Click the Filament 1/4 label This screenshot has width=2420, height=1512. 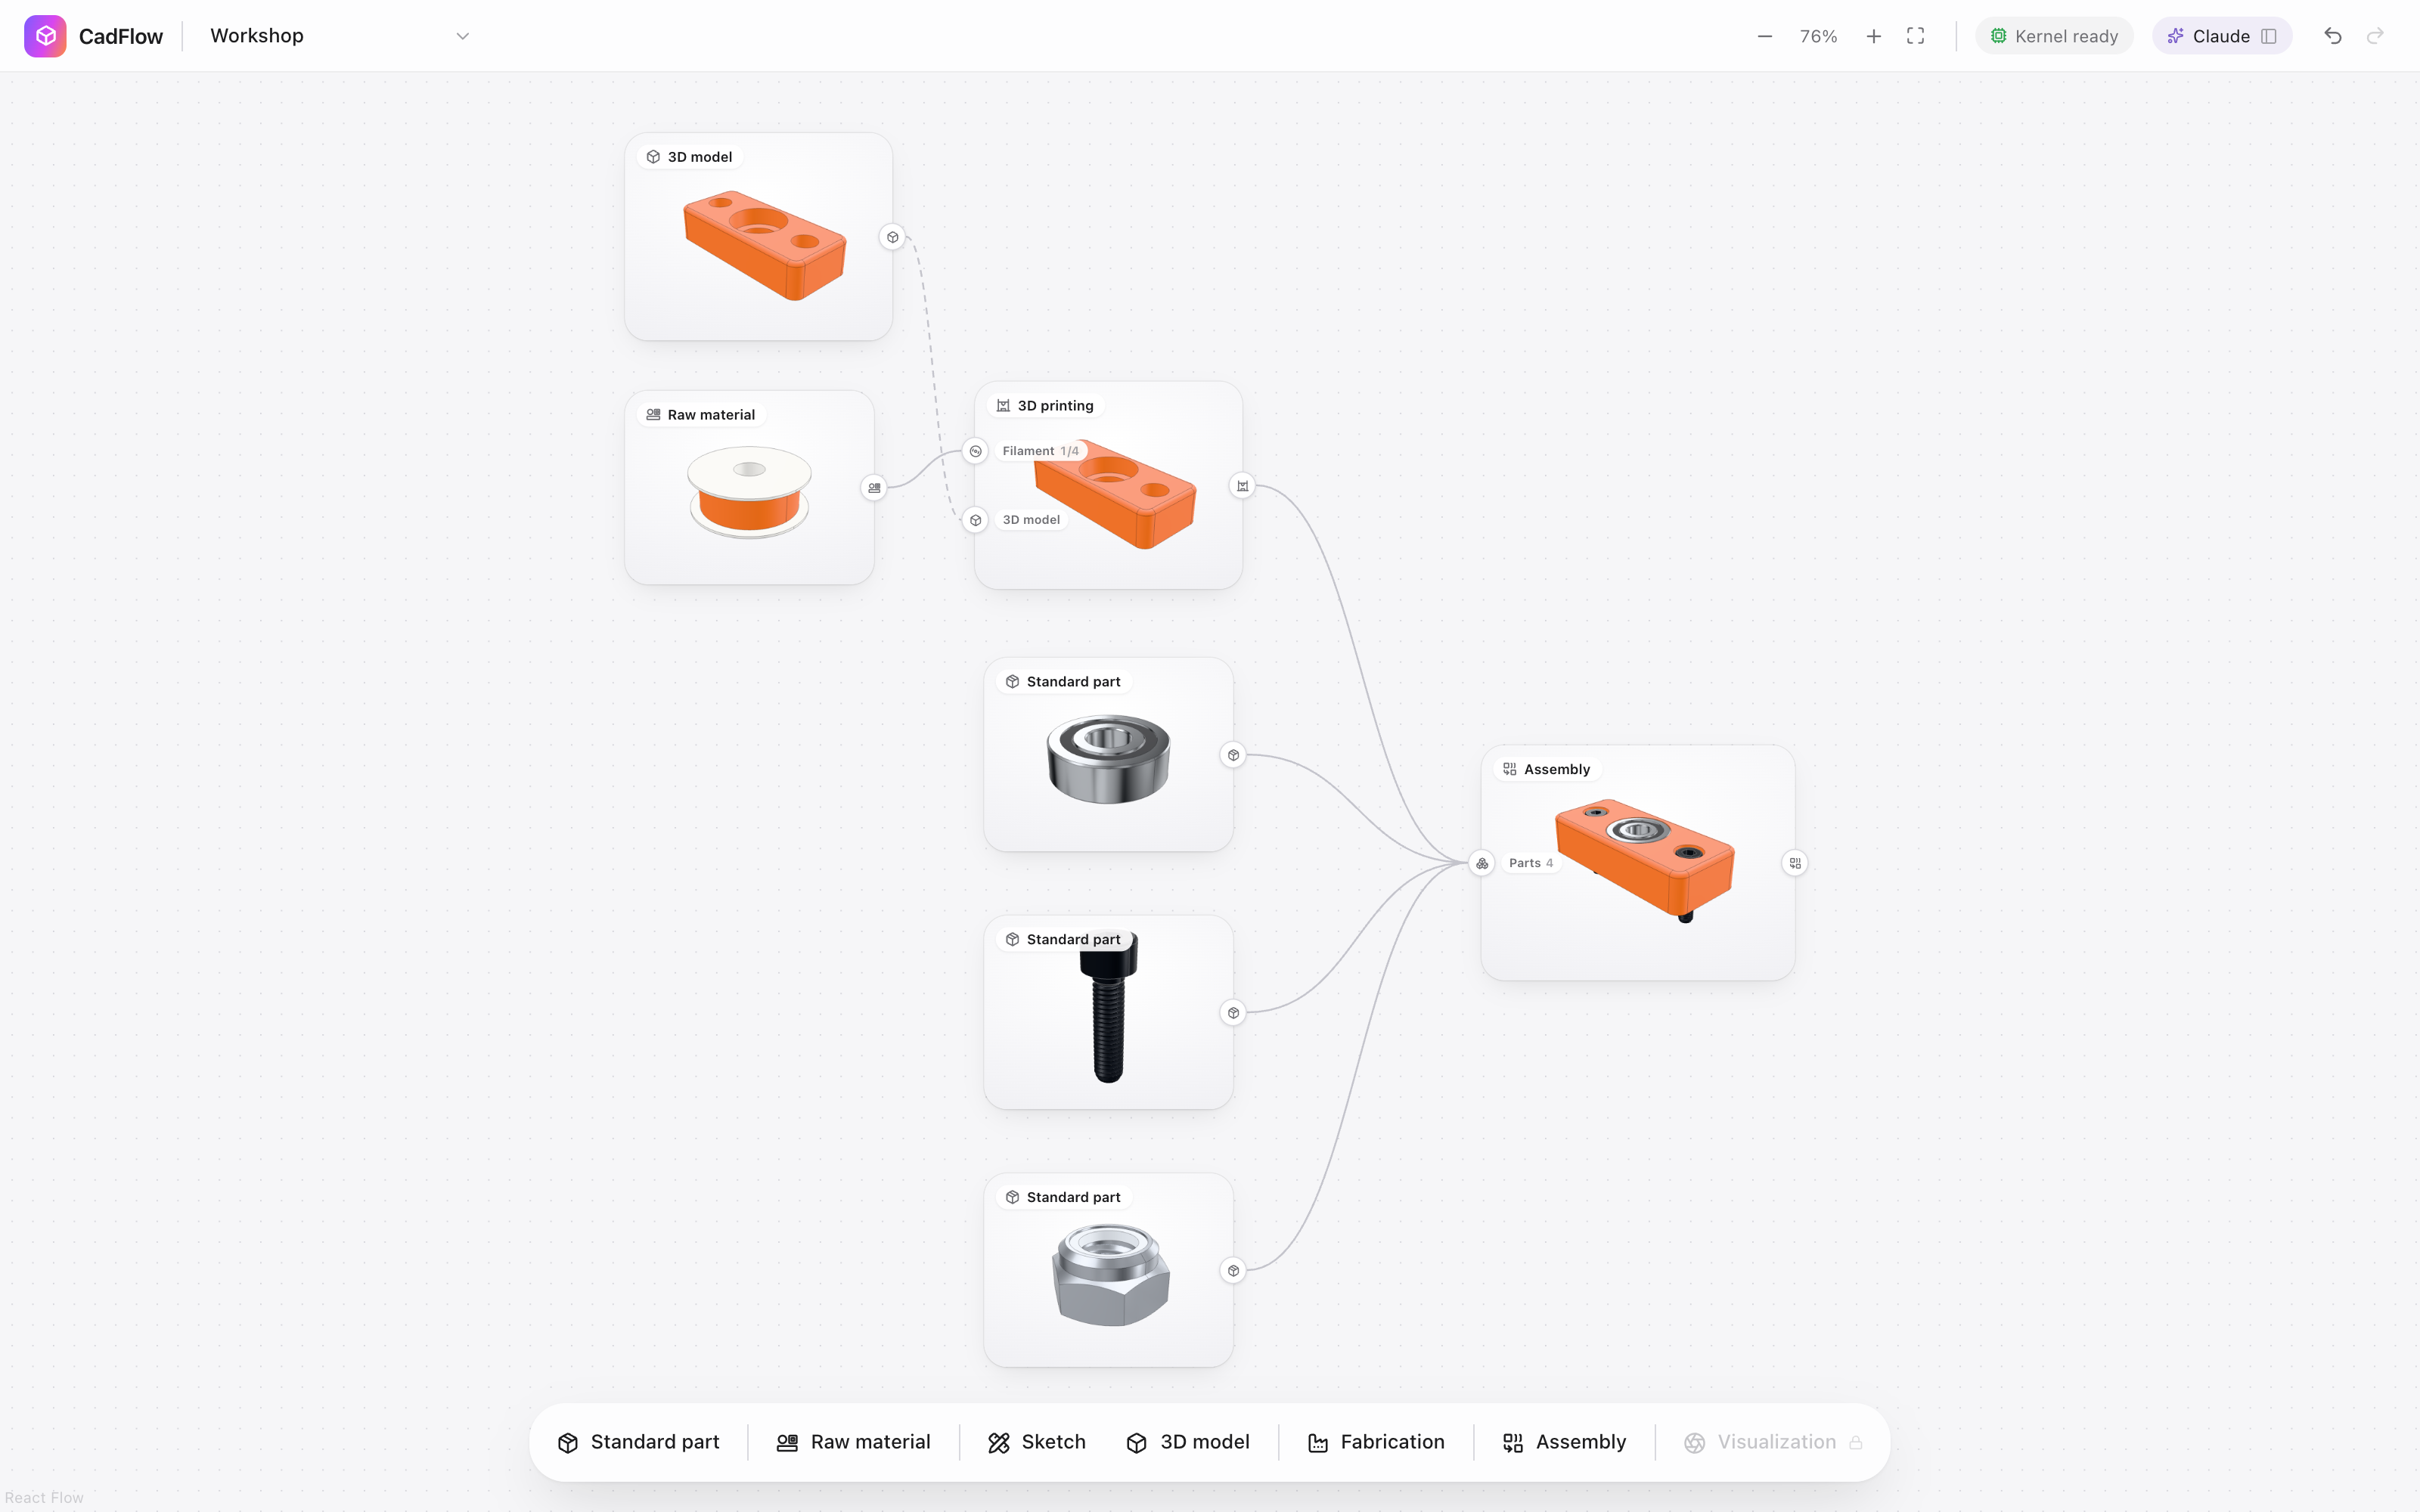pyautogui.click(x=1040, y=451)
